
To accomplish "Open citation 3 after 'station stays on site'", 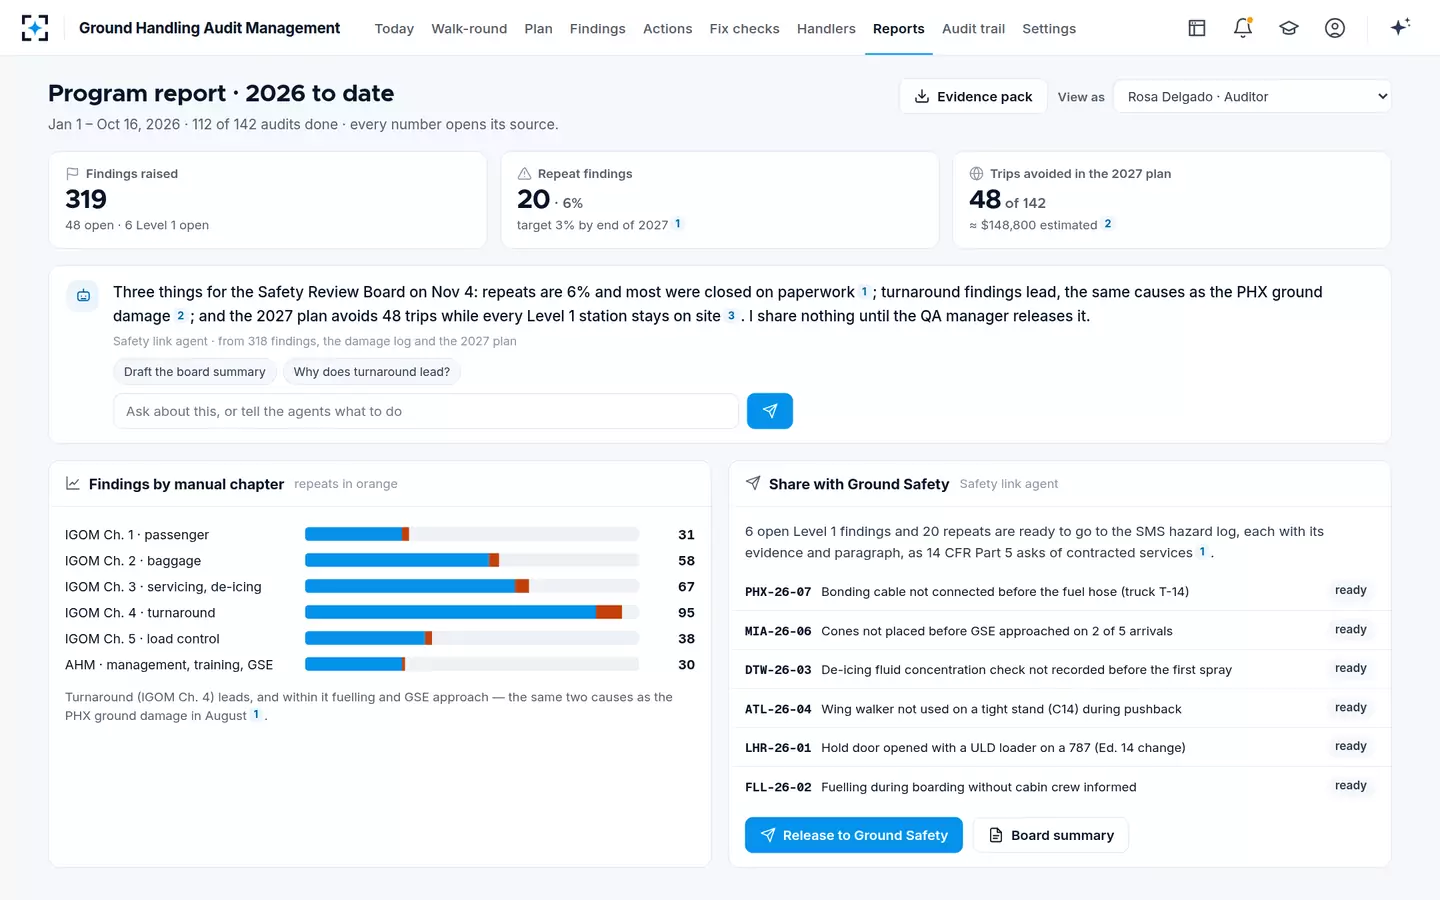I will pyautogui.click(x=731, y=316).
